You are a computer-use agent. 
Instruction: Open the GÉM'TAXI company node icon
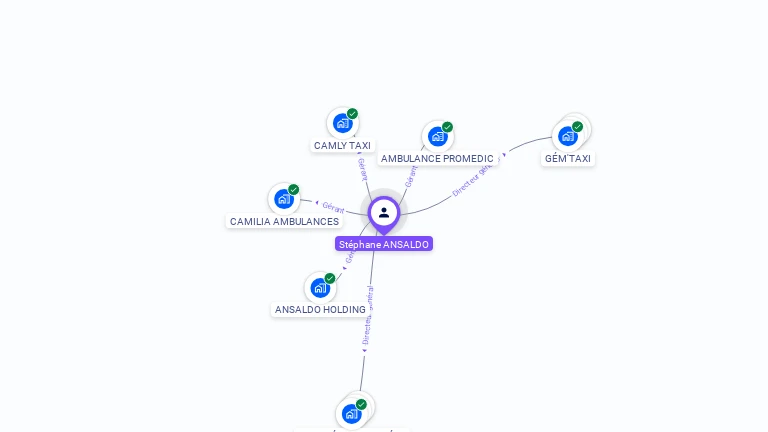(x=568, y=136)
